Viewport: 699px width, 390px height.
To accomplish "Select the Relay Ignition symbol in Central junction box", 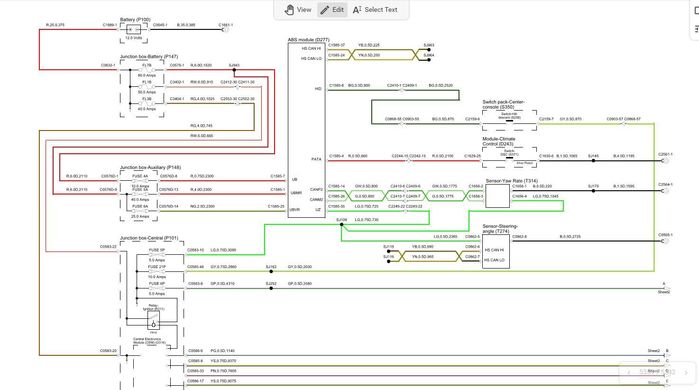I will tap(153, 320).
